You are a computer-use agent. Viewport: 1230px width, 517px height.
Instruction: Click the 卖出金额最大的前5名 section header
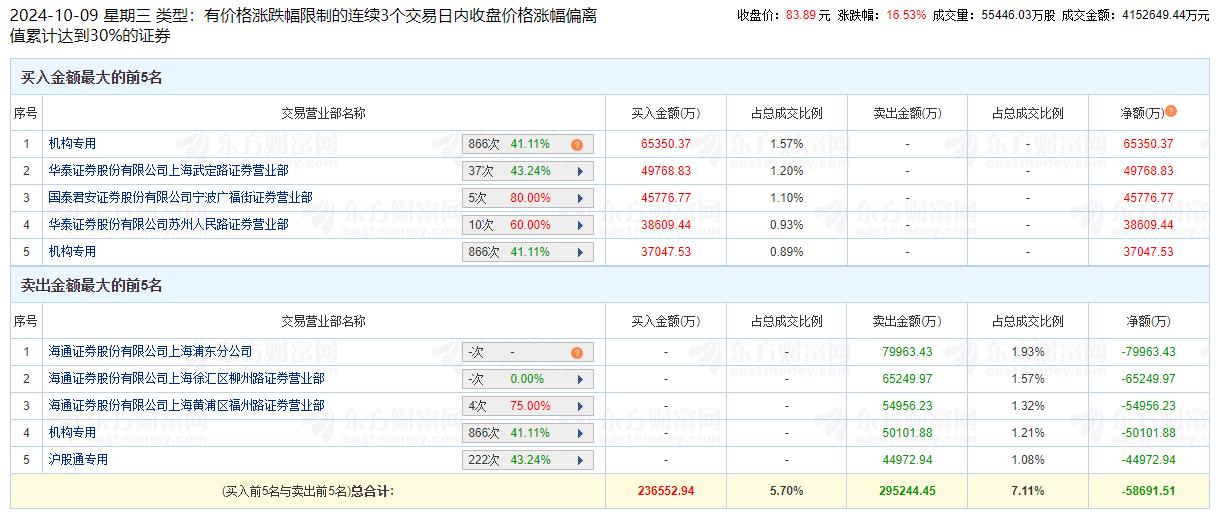91,286
